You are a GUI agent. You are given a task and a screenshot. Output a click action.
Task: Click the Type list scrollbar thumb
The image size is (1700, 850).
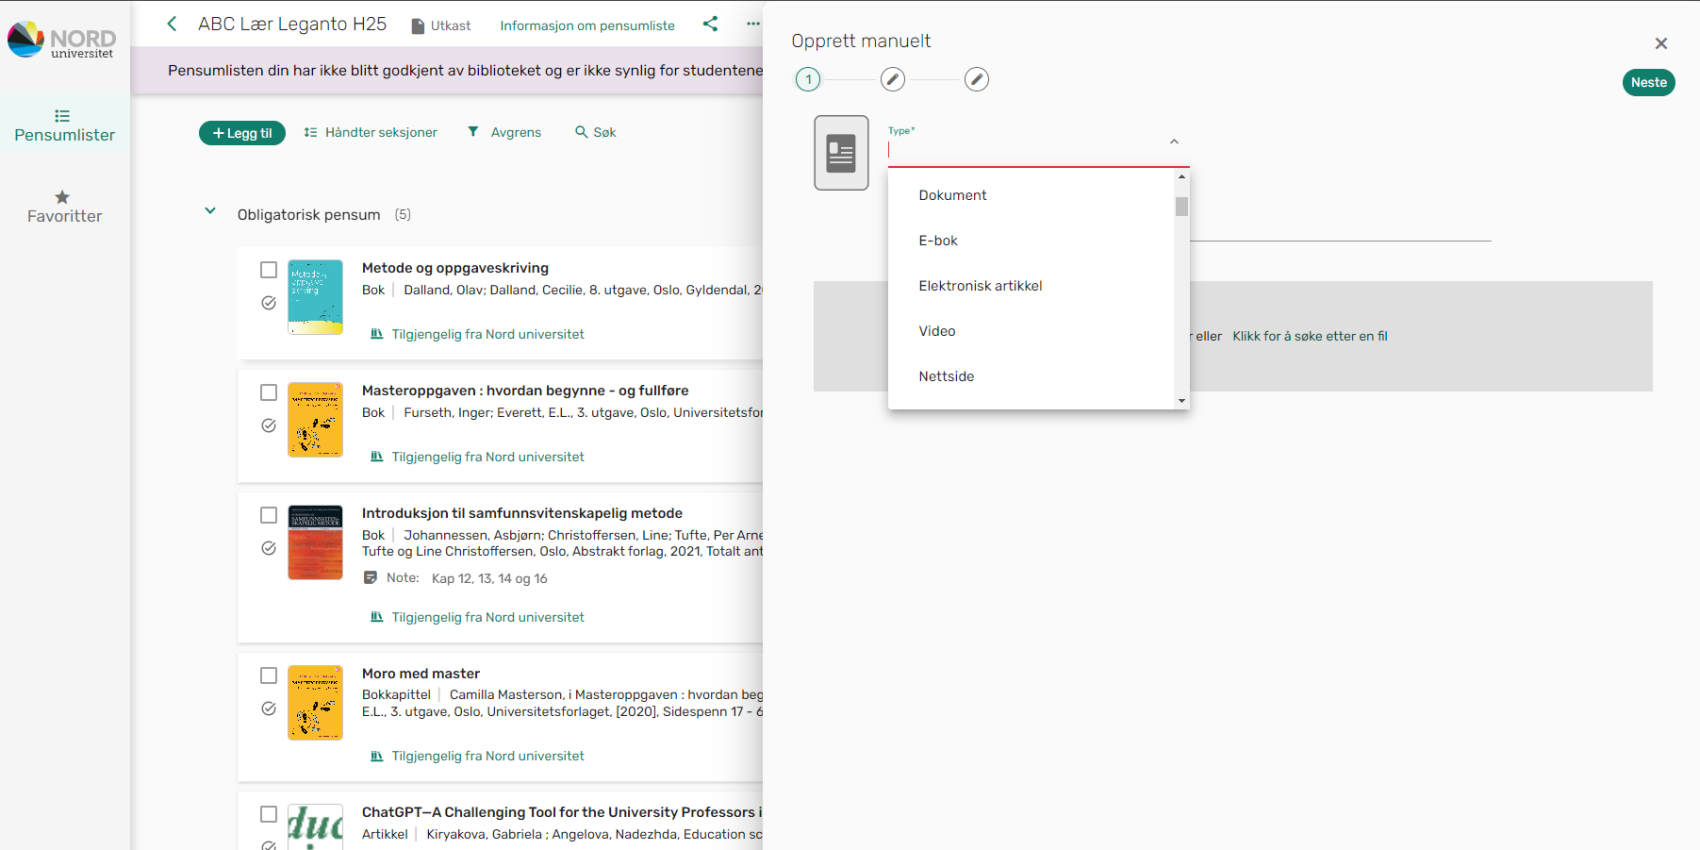pos(1182,206)
